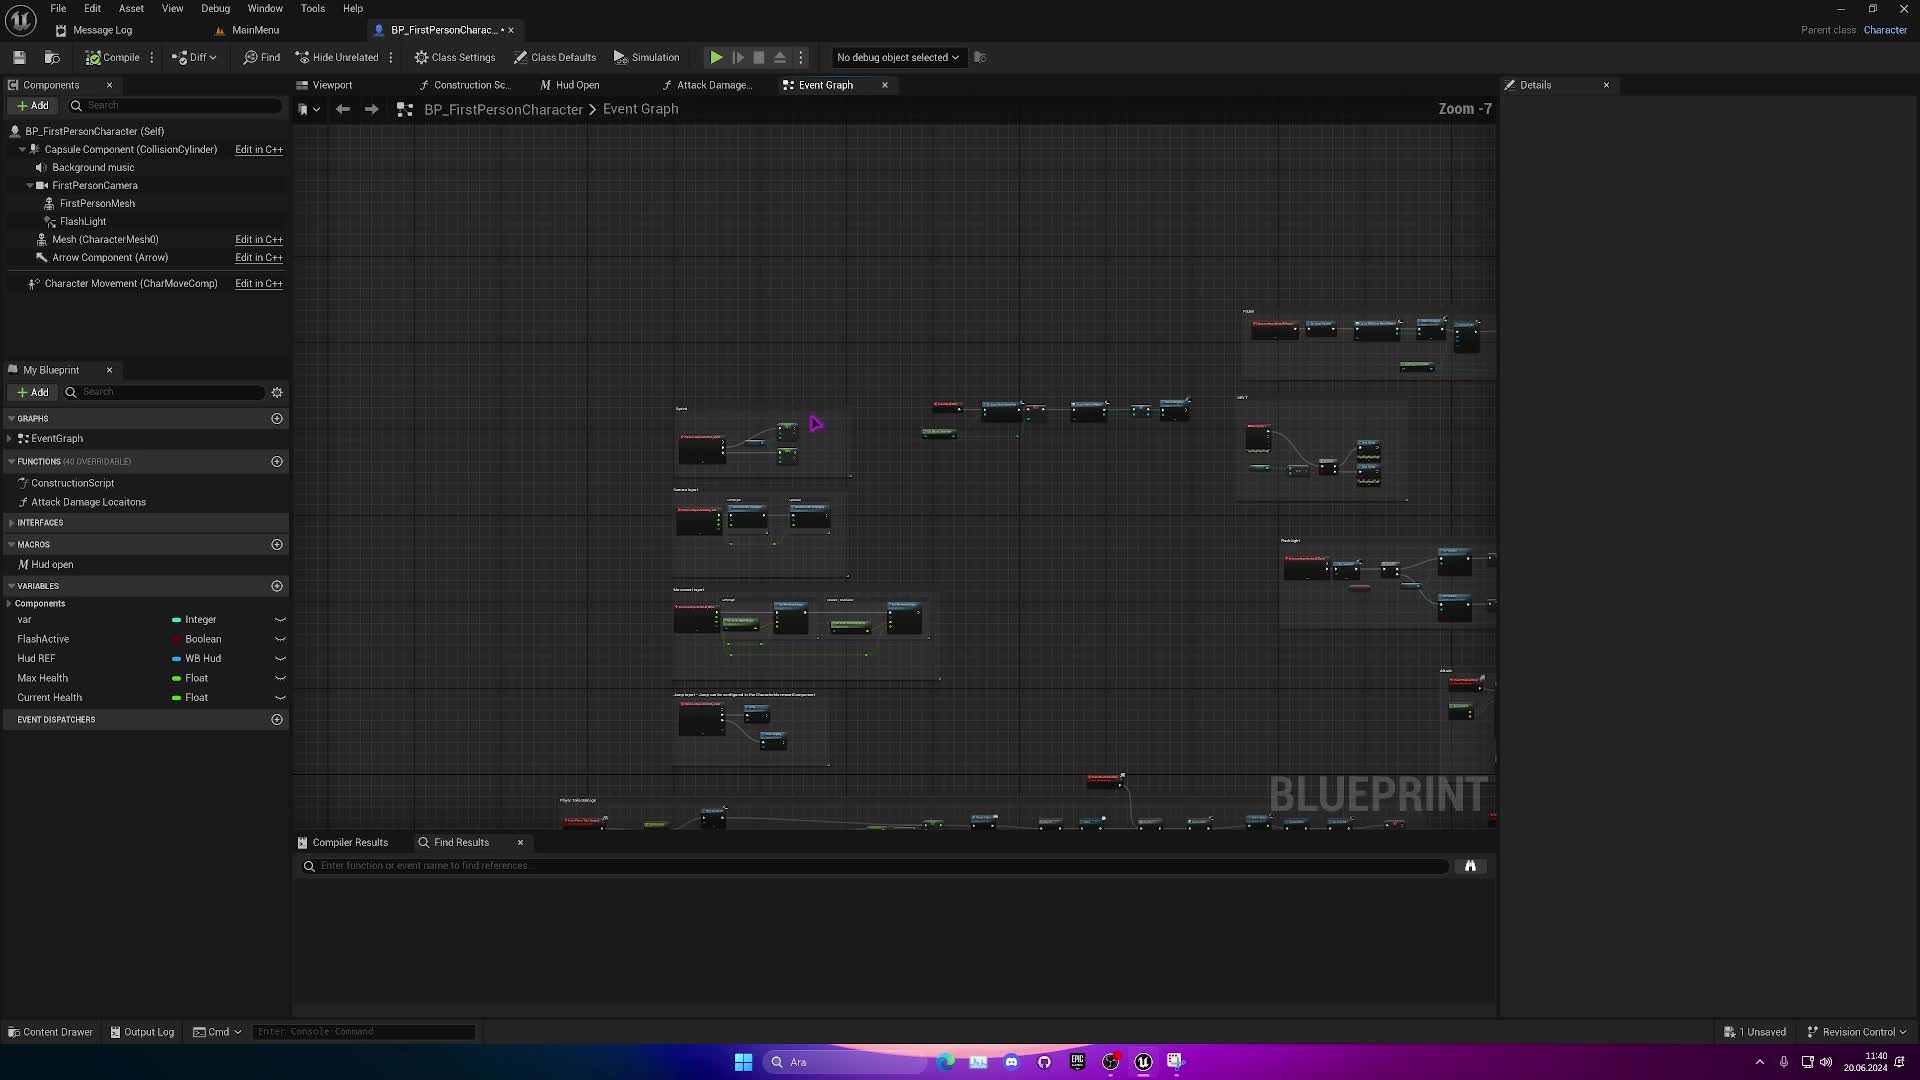Collapse the Capsule Component tree node
Image resolution: width=1920 pixels, height=1080 pixels.
click(x=22, y=149)
